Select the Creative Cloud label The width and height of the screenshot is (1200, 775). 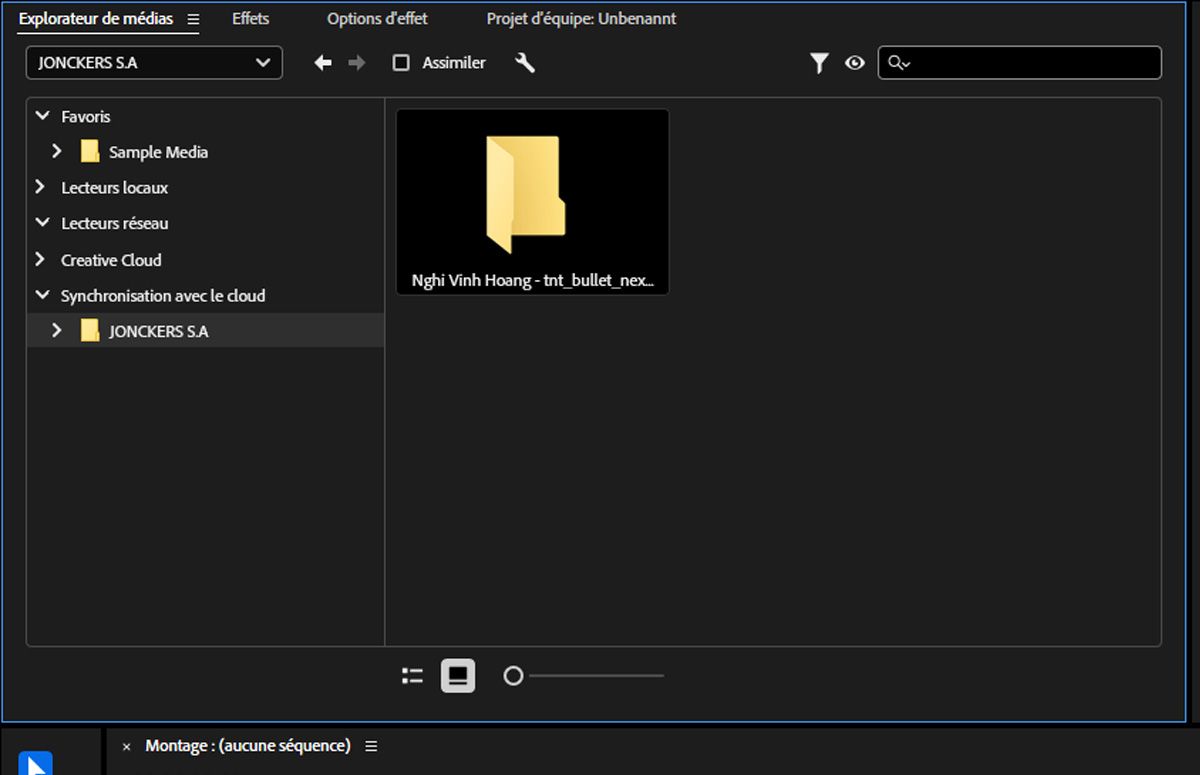[x=111, y=260]
